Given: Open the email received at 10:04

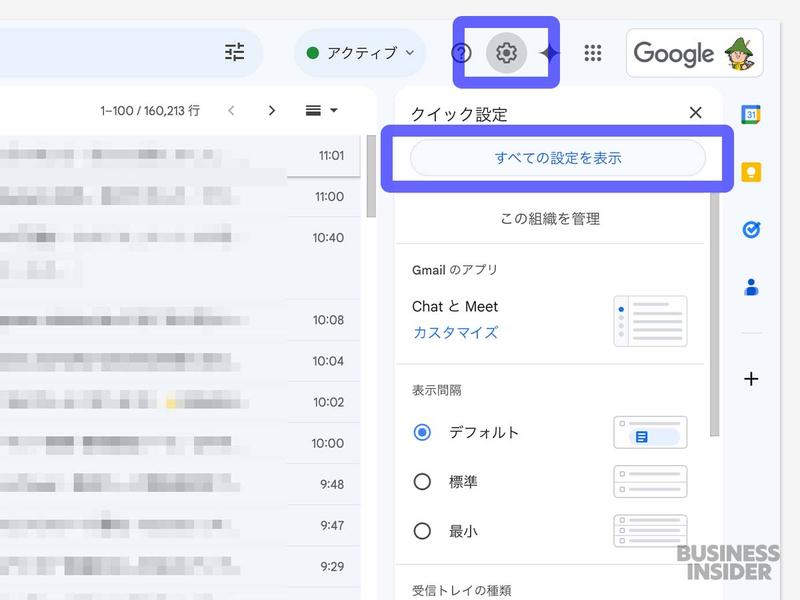Looking at the screenshot, I should coord(180,361).
